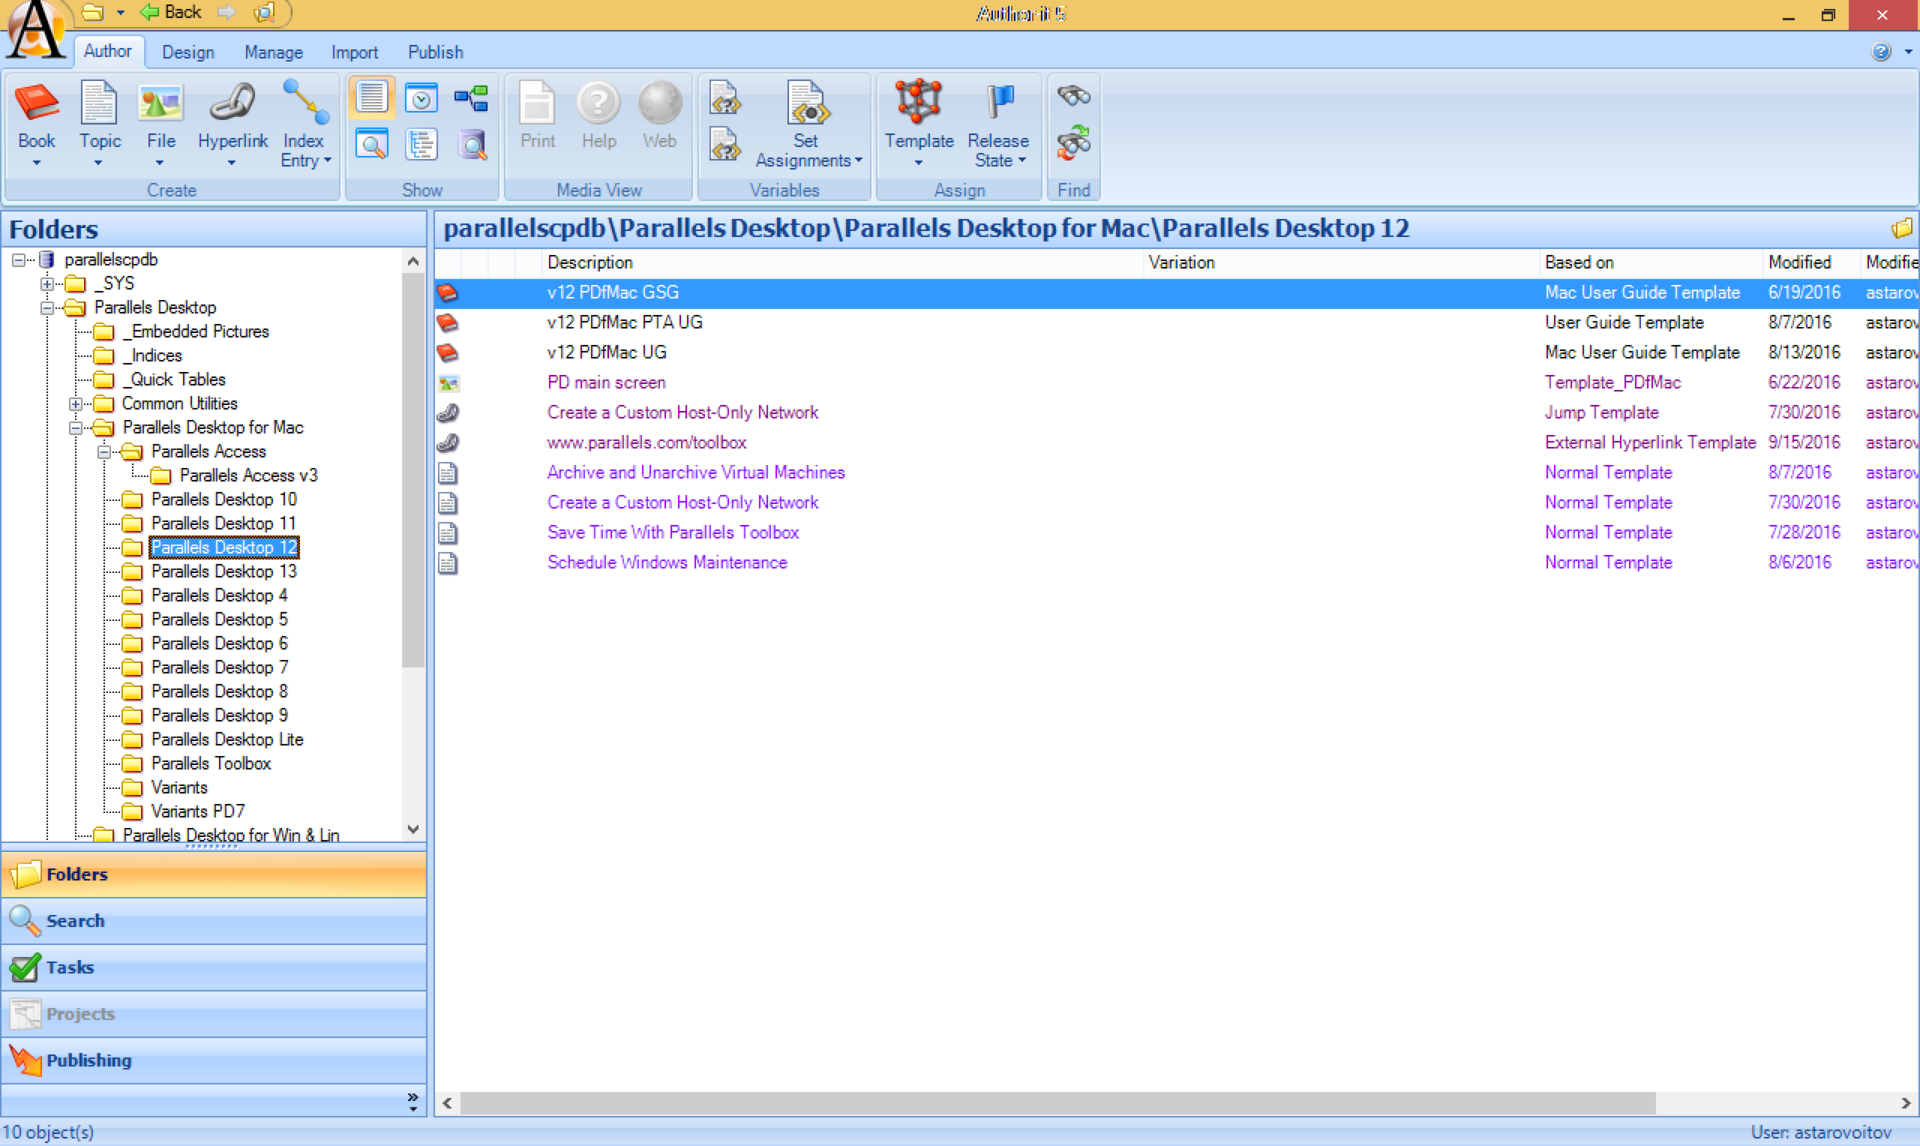Screen dimensions: 1920x1146
Task: Expand the _SYS folder node
Action: pos(47,284)
